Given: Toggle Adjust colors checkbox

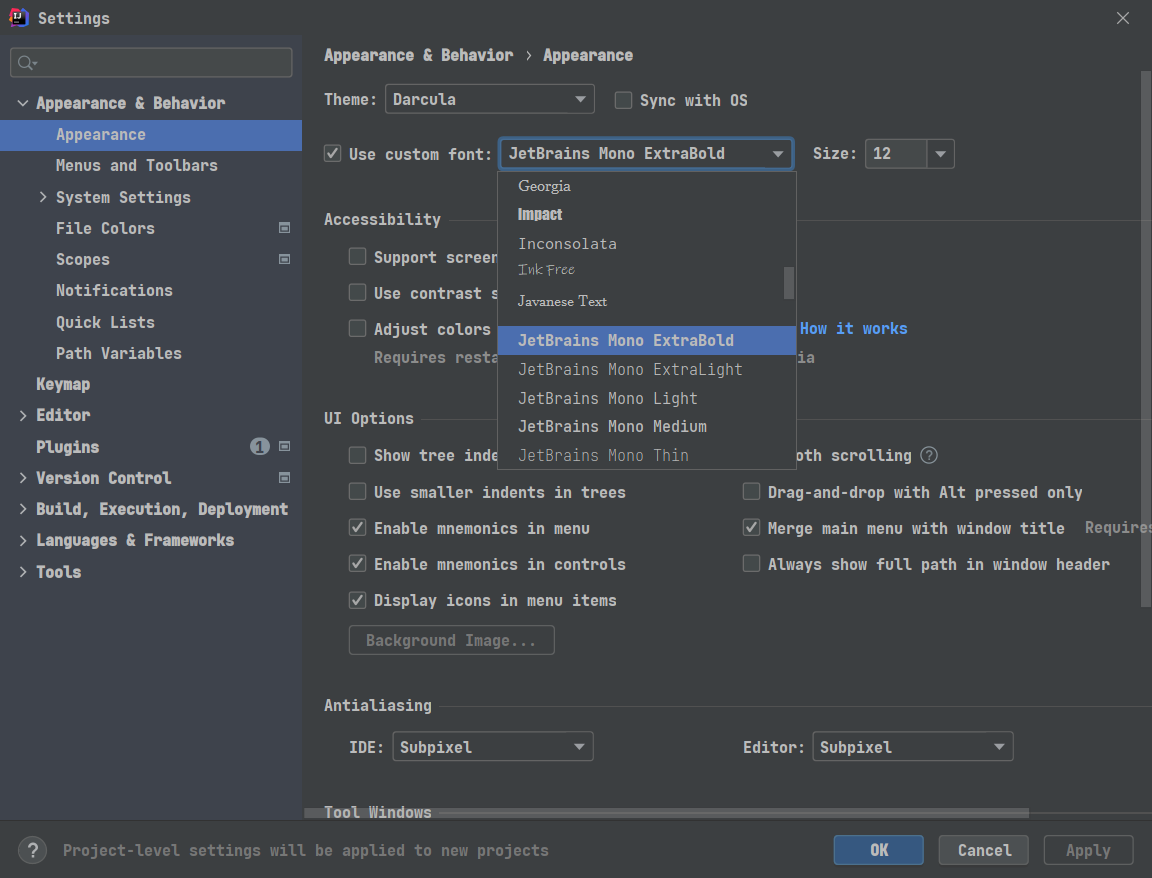Looking at the screenshot, I should click(x=357, y=328).
